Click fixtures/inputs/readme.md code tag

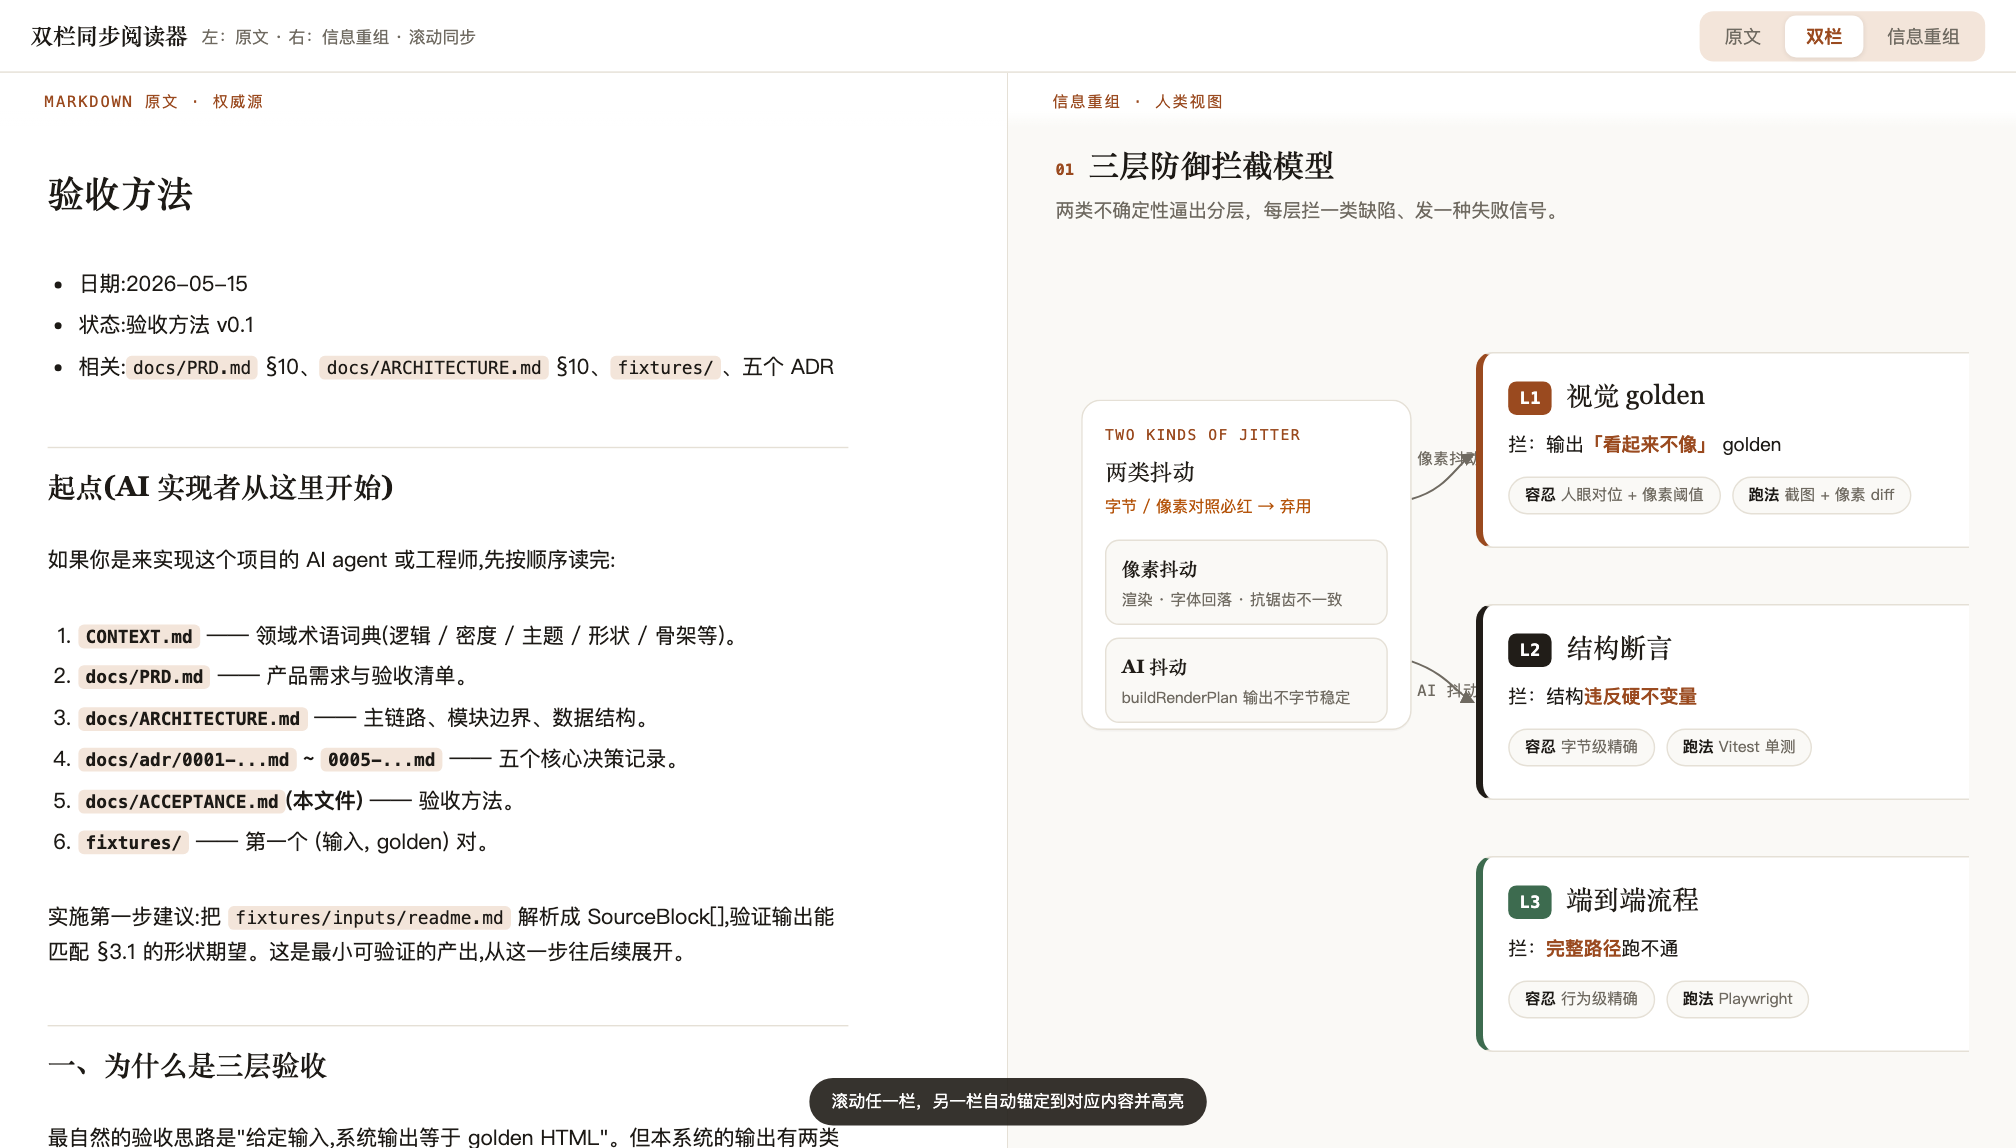point(369,918)
